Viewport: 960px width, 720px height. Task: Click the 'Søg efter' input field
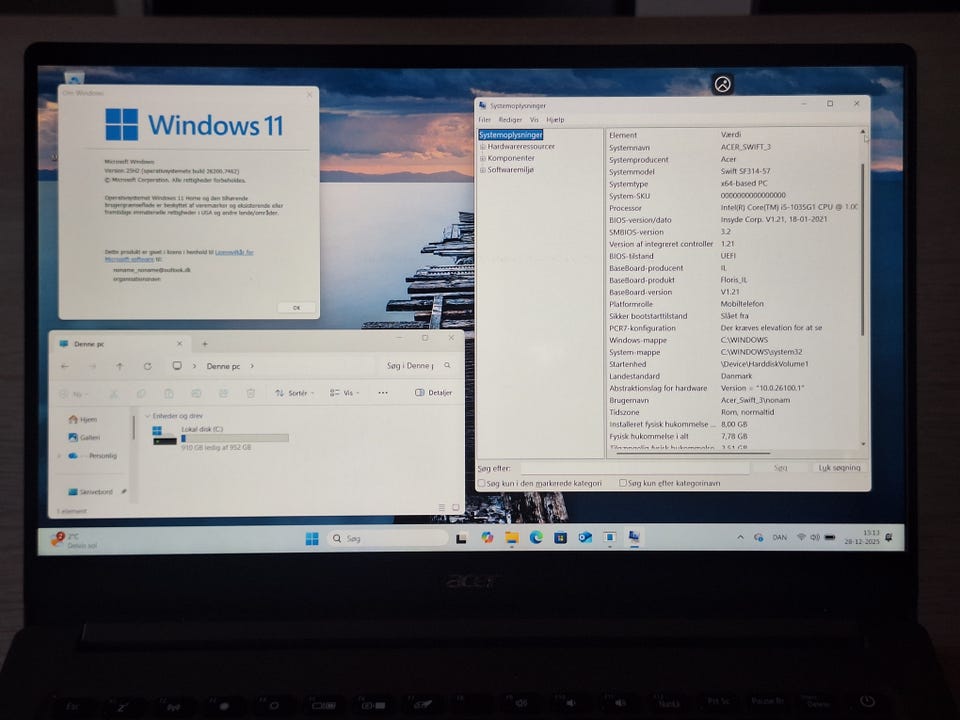[x=635, y=468]
